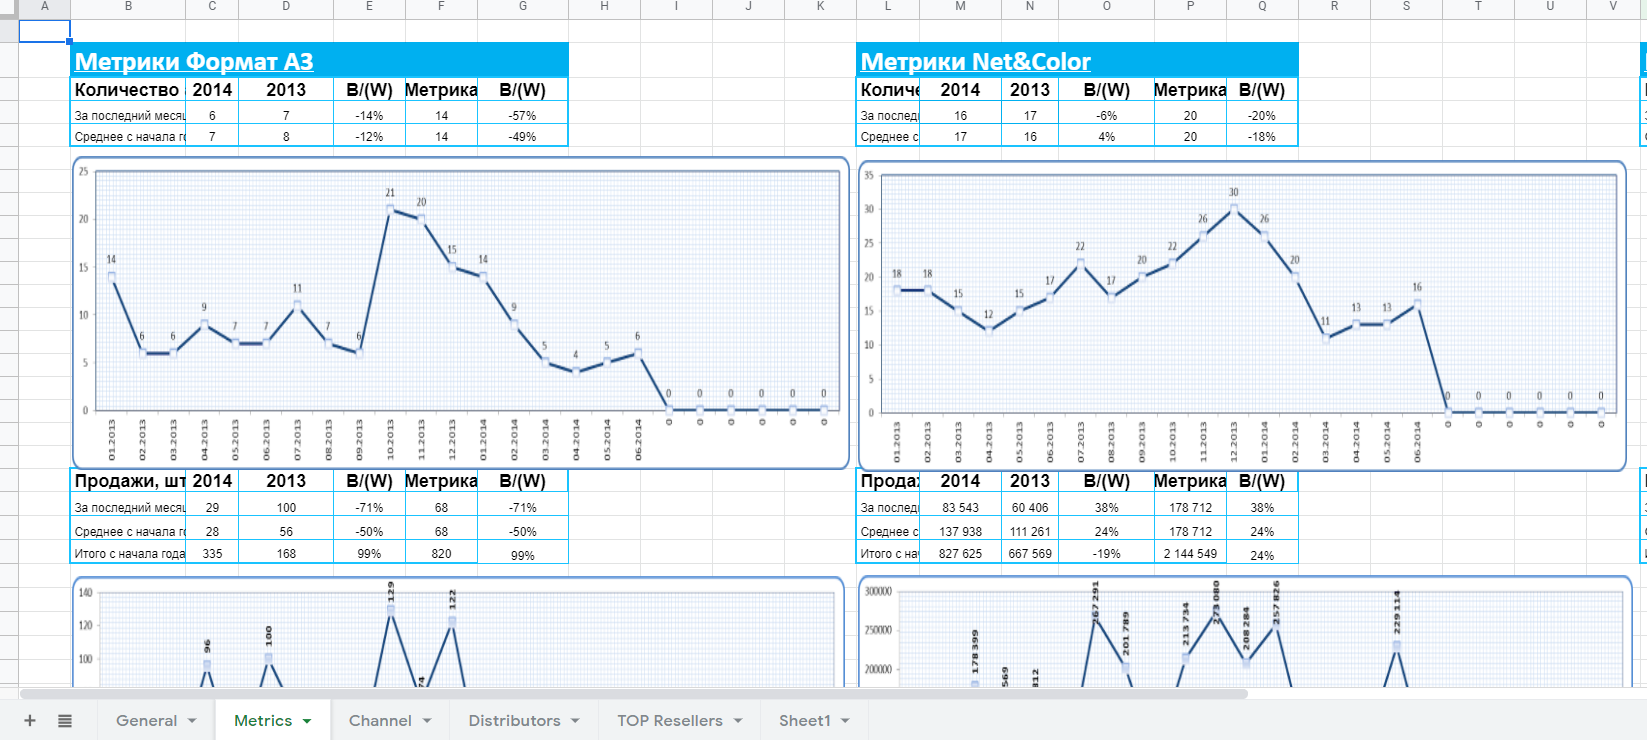Select the A3 quantity line chart
The image size is (1647, 740).
point(460,312)
